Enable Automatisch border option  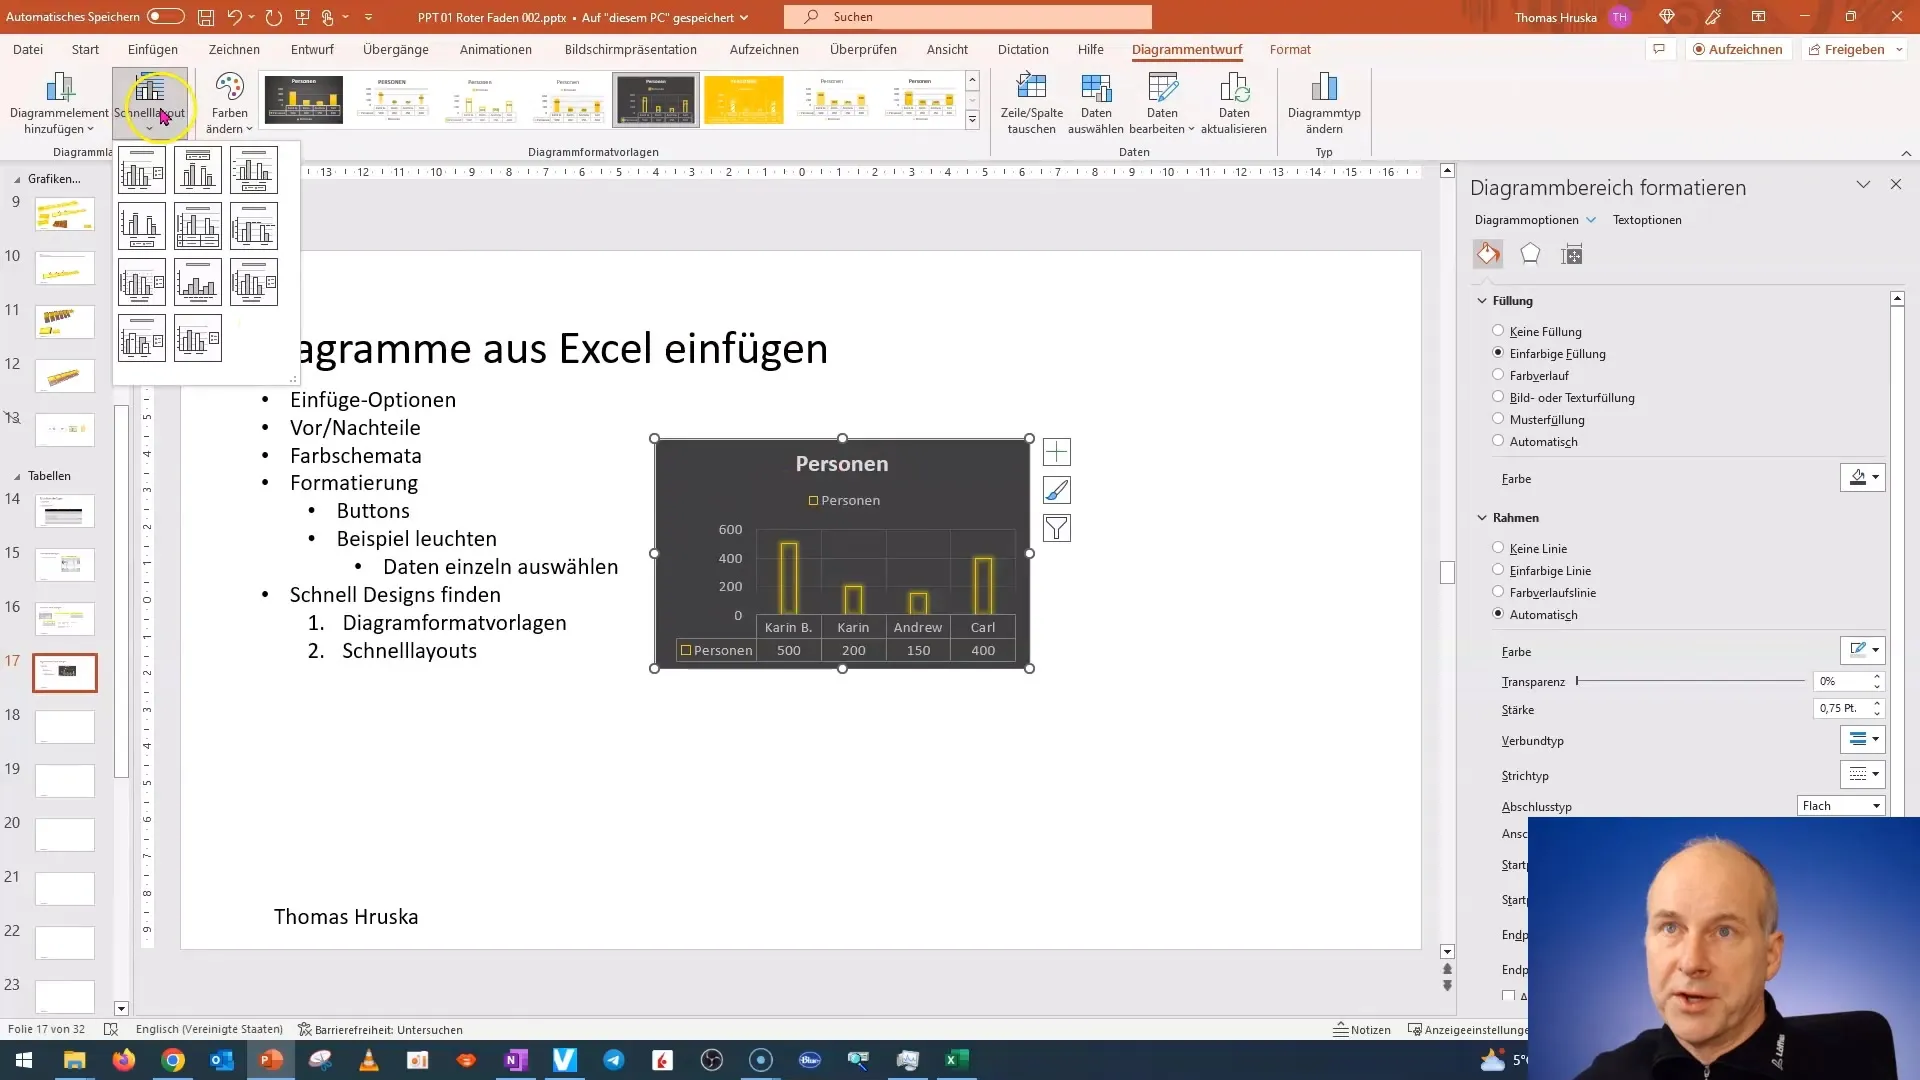pos(1498,613)
